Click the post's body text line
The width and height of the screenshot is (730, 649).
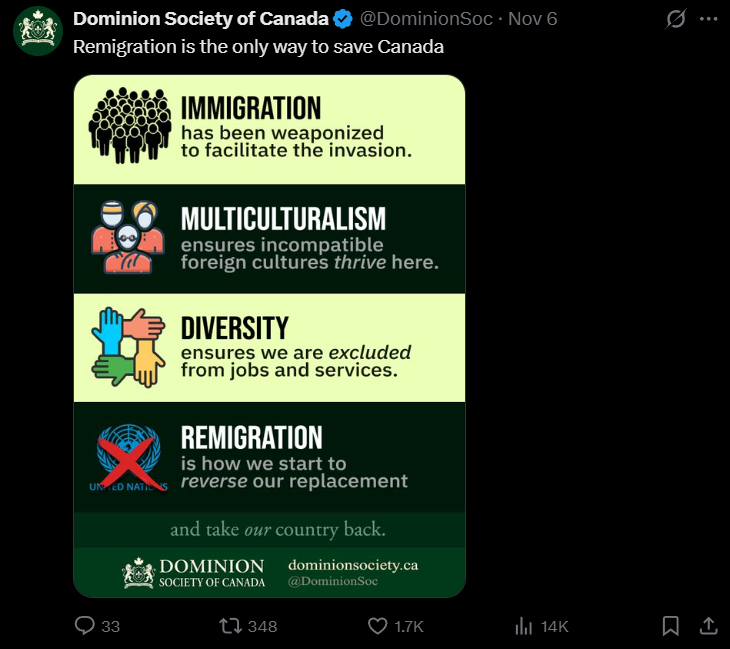click(258, 47)
